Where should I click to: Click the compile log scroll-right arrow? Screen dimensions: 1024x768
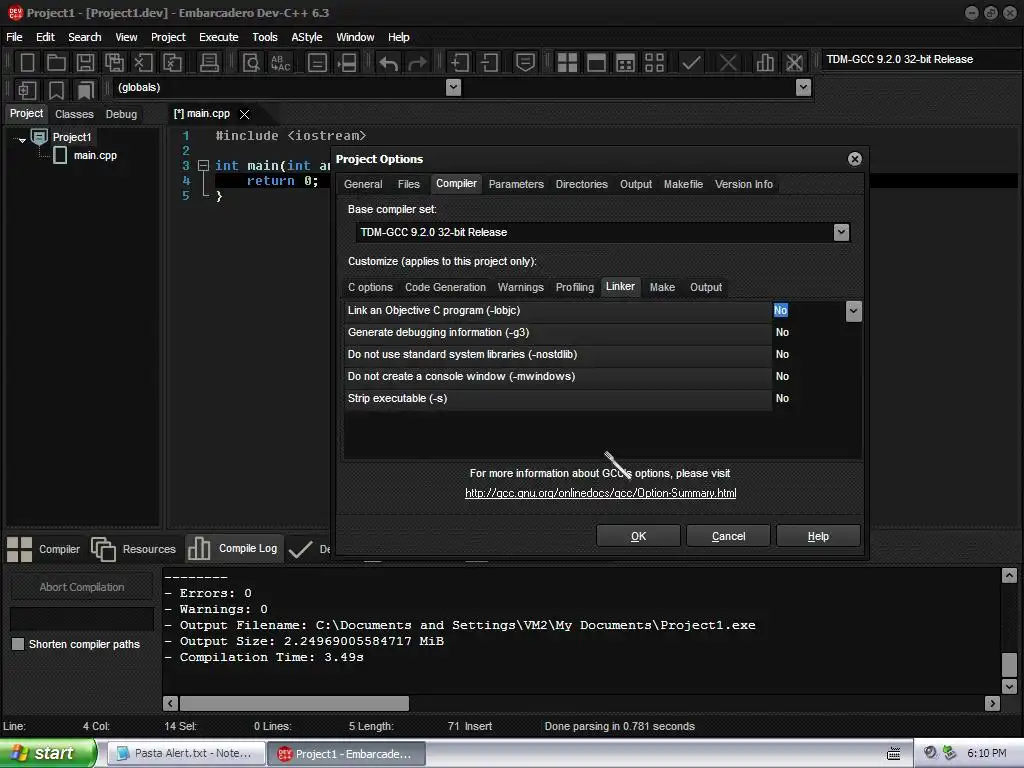[x=992, y=703]
